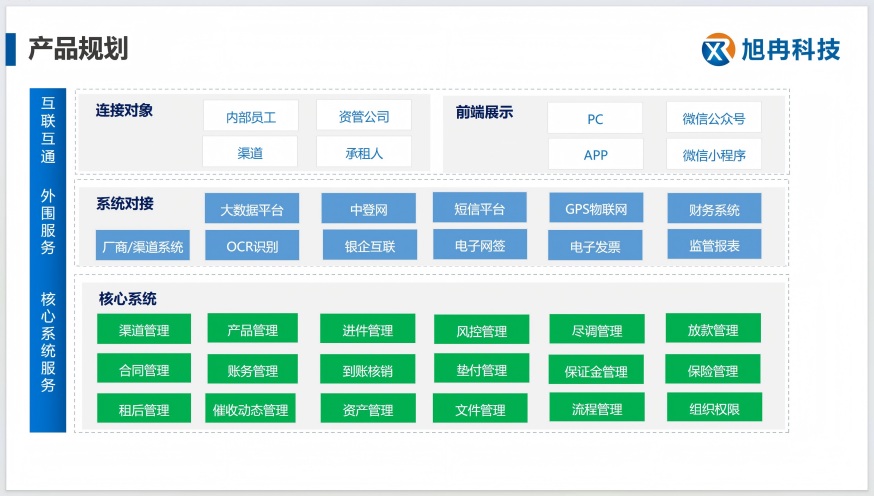This screenshot has height=496, width=874.
Task: Select the 电子发票 block
Action: coord(595,245)
